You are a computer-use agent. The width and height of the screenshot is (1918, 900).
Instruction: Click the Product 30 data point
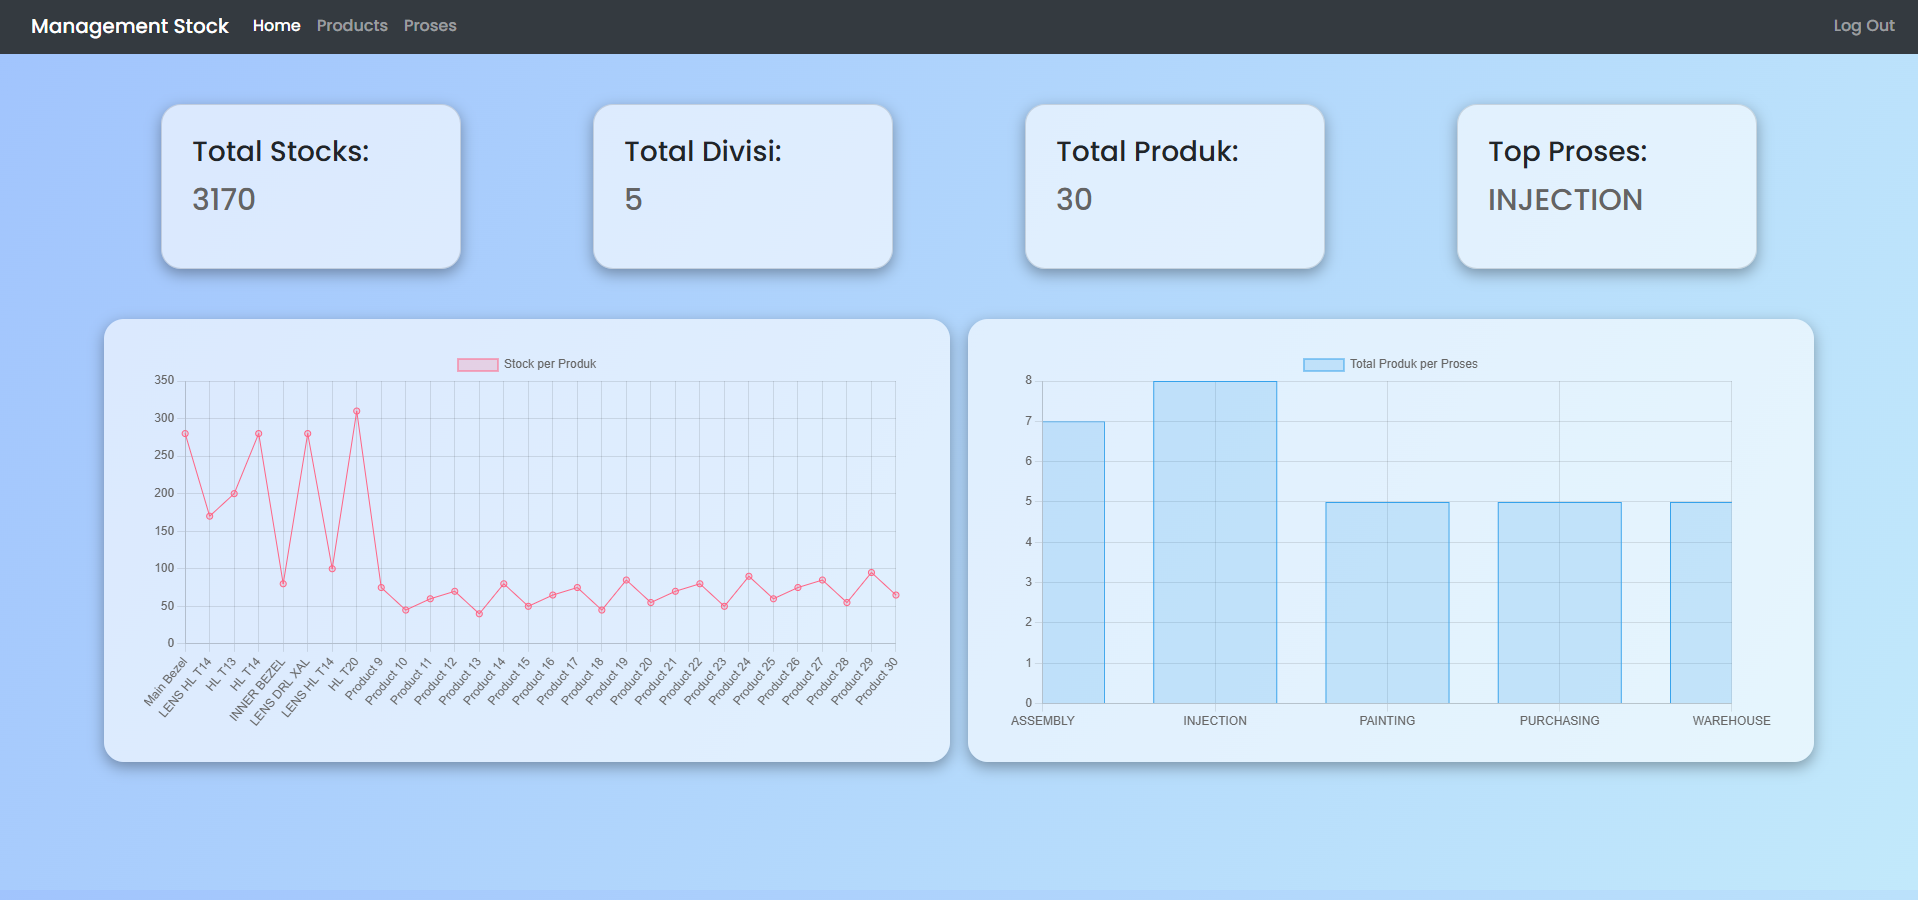pyautogui.click(x=895, y=595)
